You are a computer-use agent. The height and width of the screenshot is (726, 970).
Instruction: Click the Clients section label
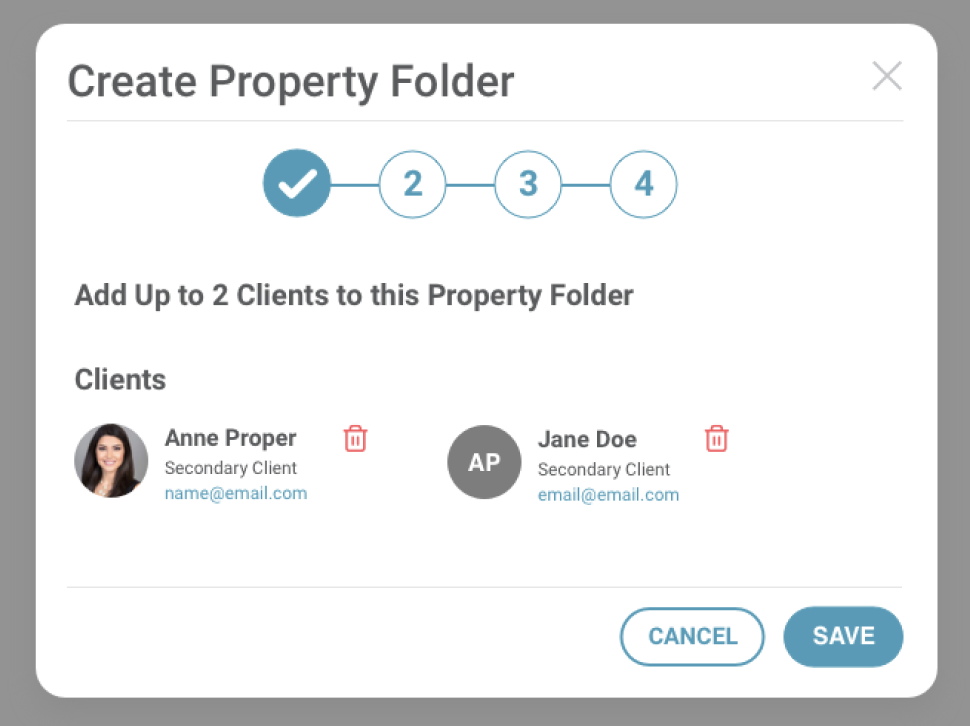pyautogui.click(x=120, y=380)
